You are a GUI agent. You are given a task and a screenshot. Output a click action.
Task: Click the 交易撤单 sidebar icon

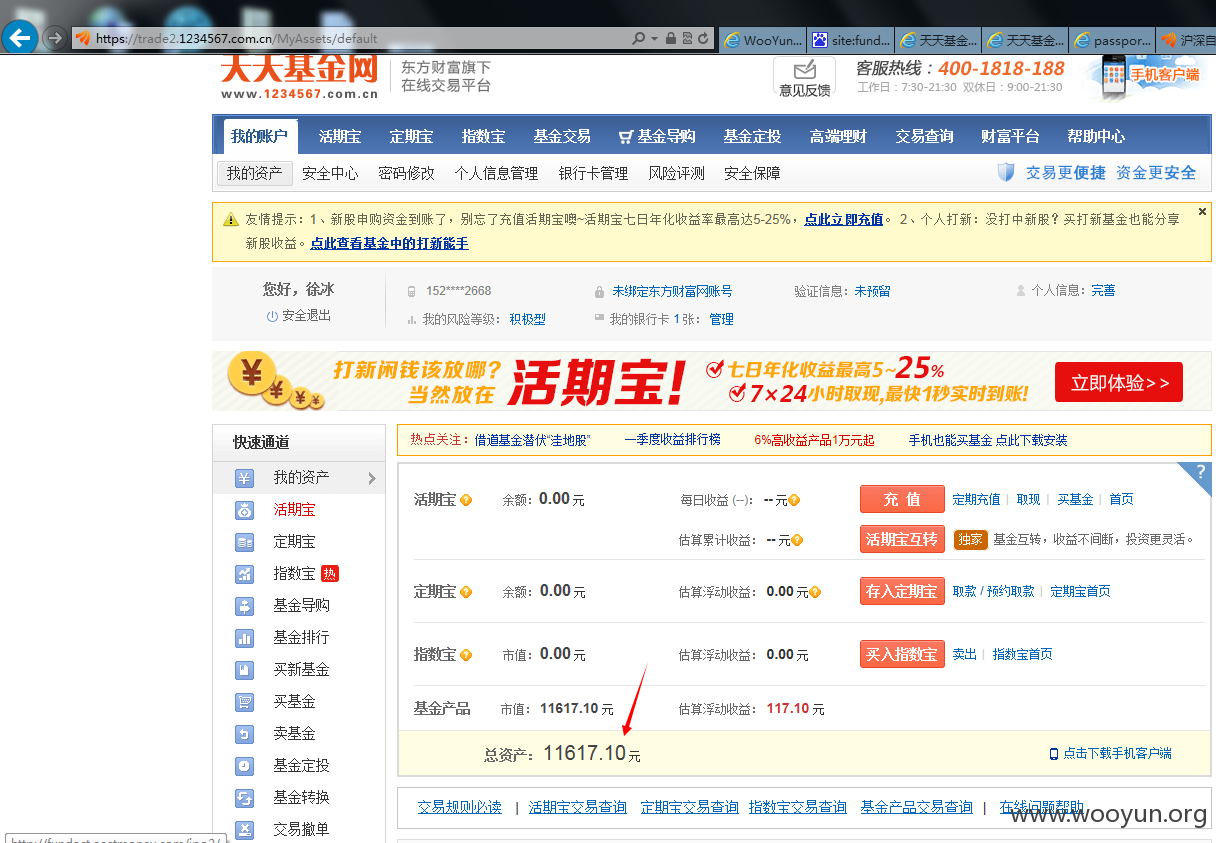pos(244,830)
